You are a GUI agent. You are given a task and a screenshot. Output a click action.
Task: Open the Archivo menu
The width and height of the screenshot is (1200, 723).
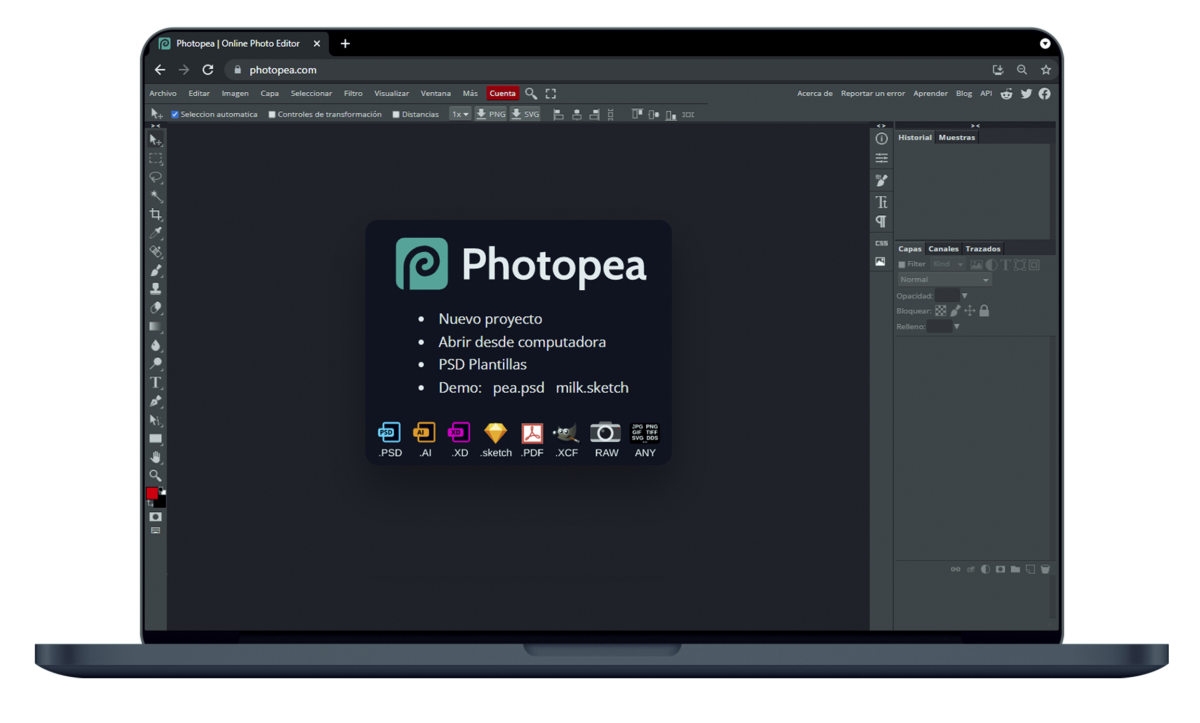[x=163, y=93]
